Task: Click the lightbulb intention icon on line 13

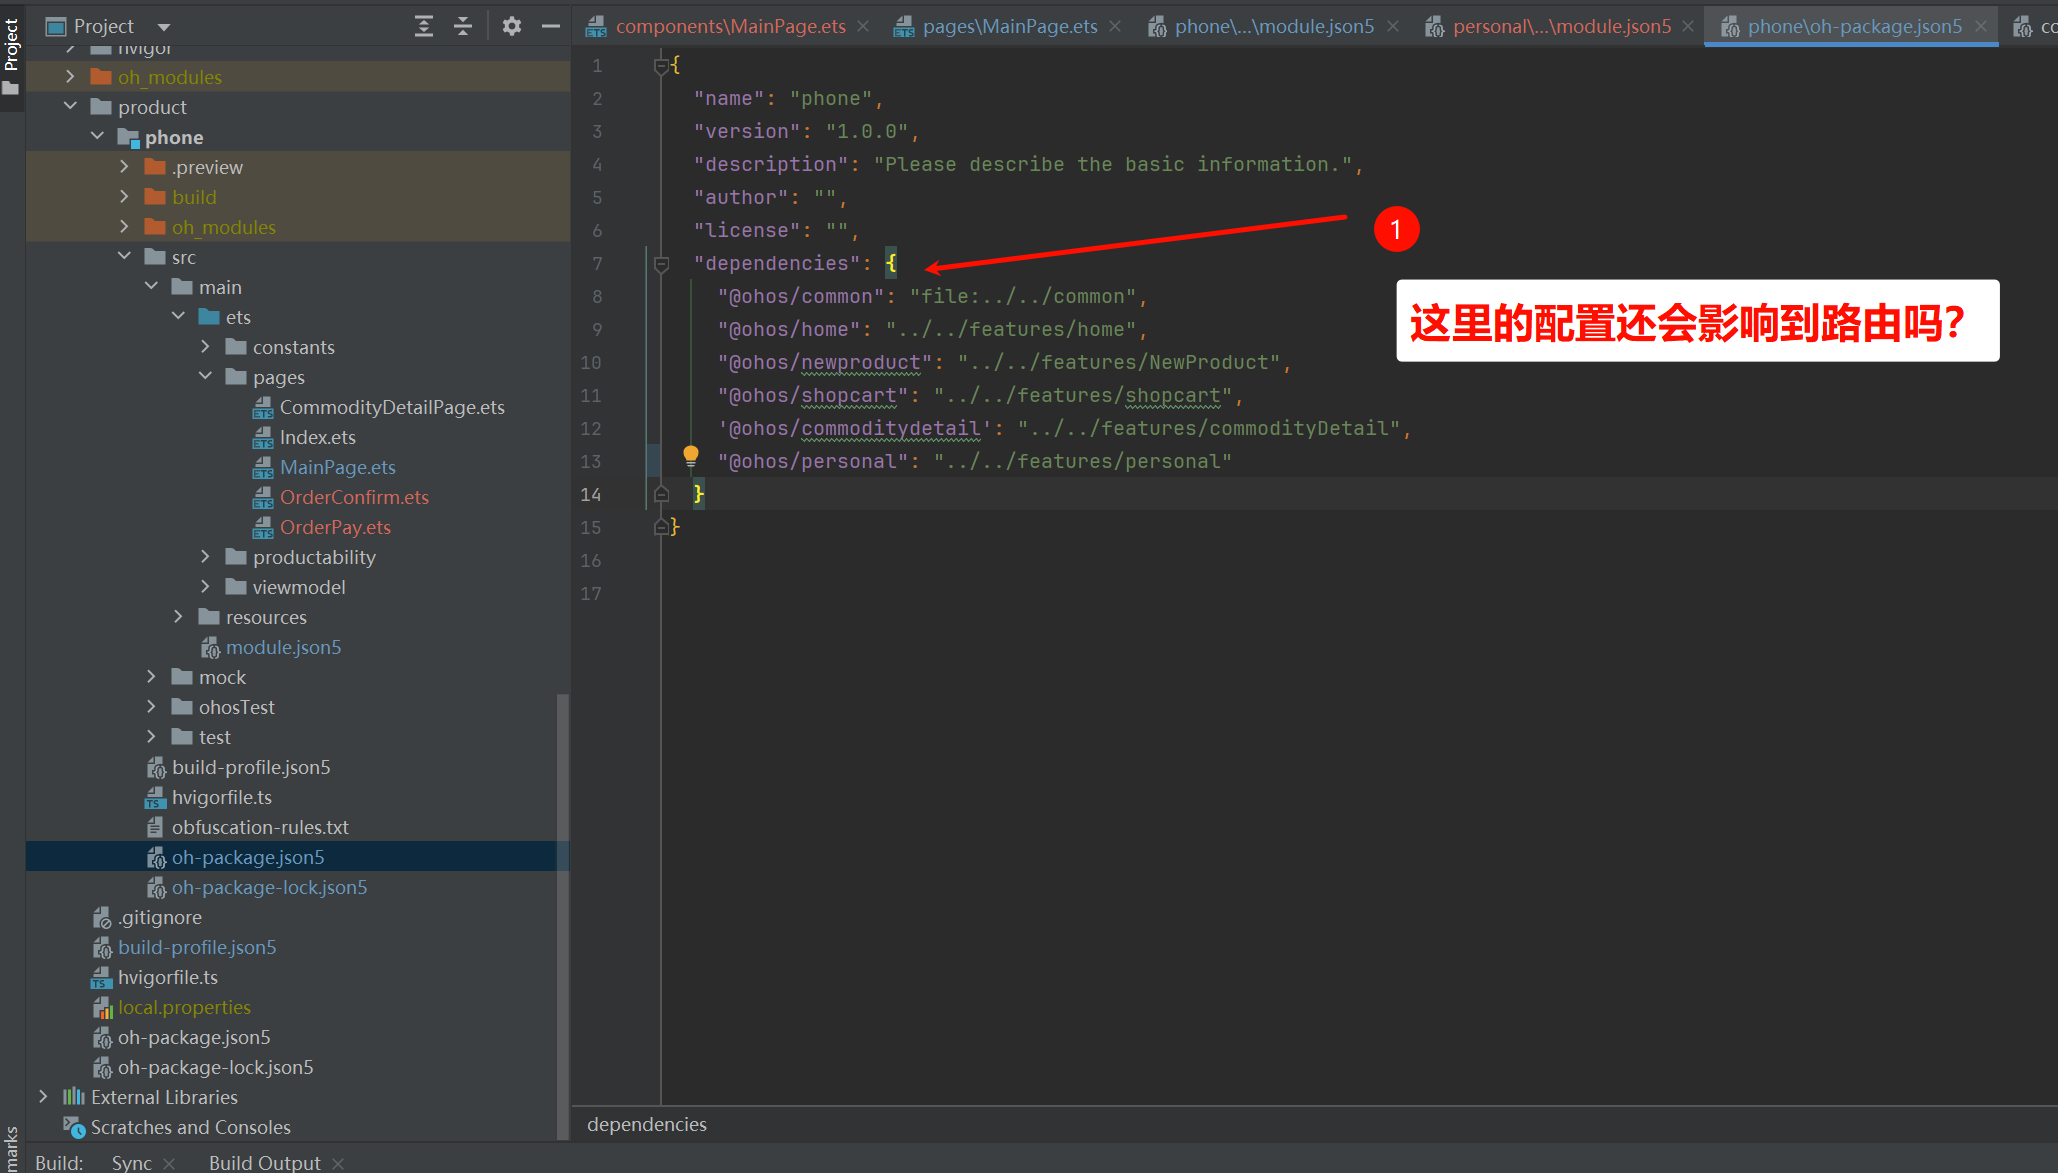Action: tap(690, 456)
